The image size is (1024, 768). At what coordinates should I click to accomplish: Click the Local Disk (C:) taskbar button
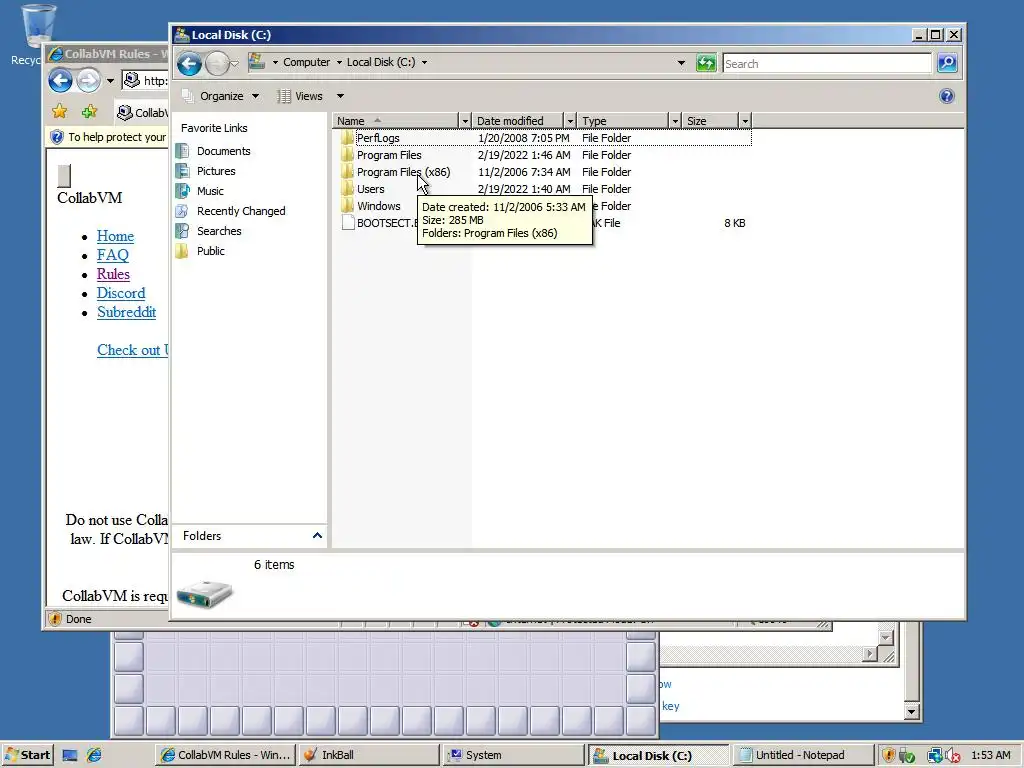click(x=658, y=755)
